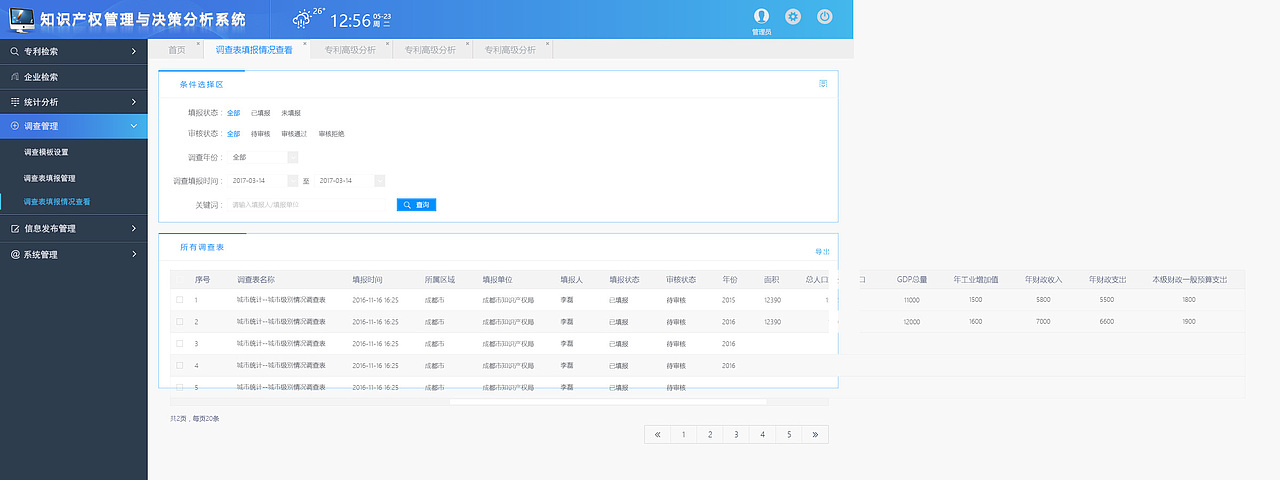Image resolution: width=1280 pixels, height=480 pixels.
Task: Collapse the 调查管理 sidebar chevron
Action: [x=134, y=126]
